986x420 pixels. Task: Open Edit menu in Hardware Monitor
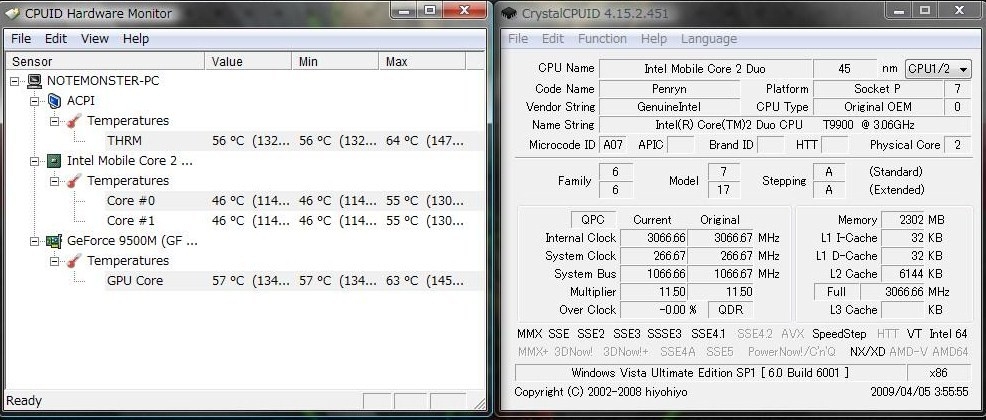click(x=55, y=38)
